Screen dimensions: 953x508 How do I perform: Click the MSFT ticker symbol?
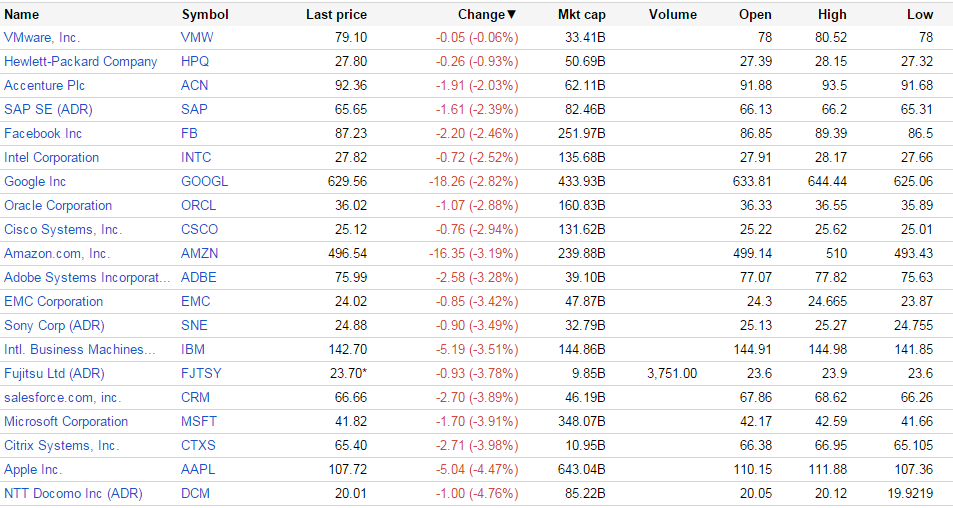point(198,421)
